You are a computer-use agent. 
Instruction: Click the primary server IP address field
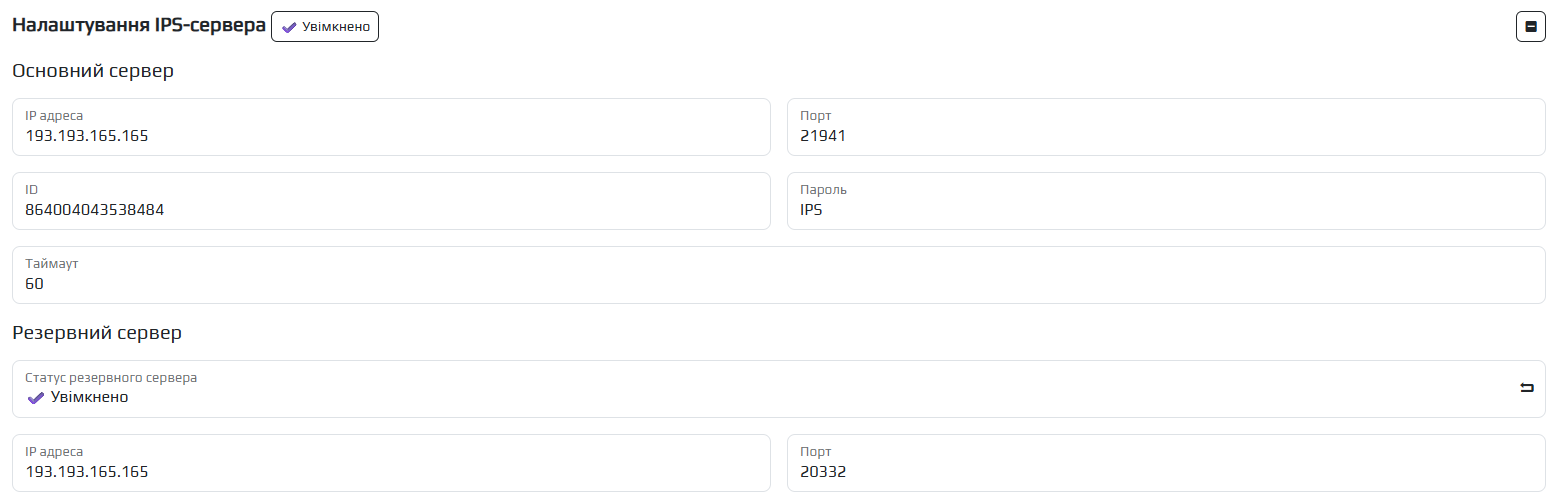point(391,127)
